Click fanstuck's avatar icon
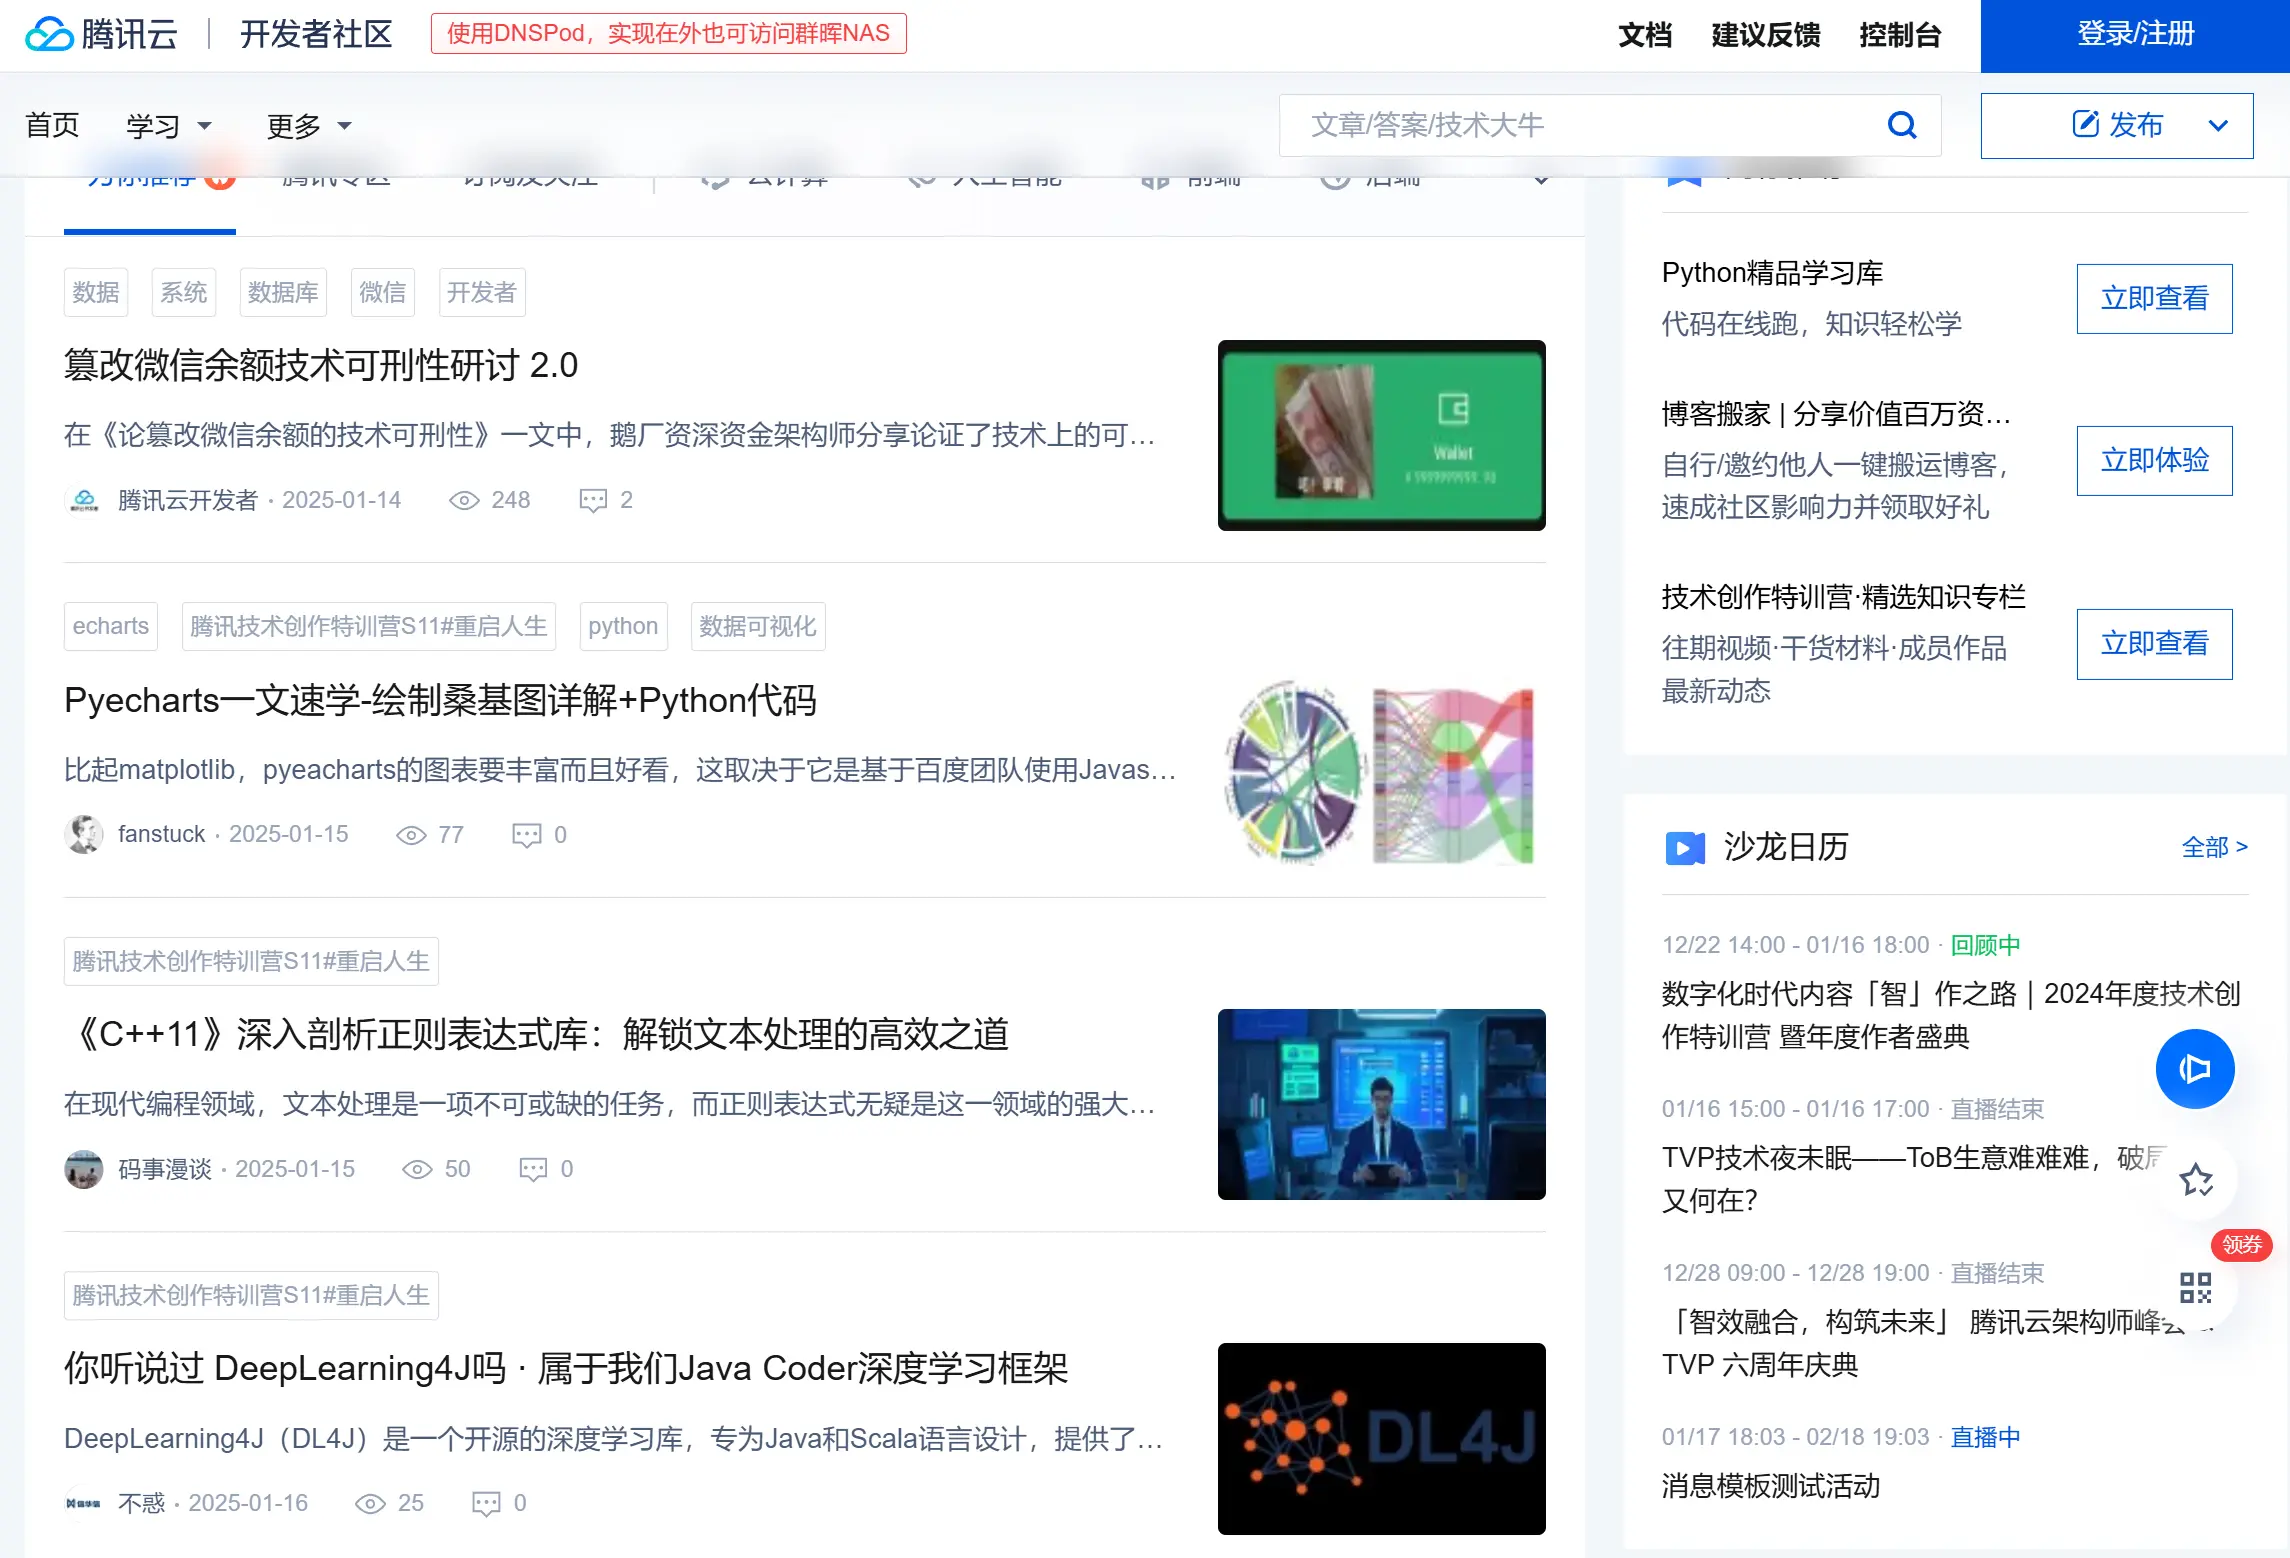Image resolution: width=2290 pixels, height=1558 pixels. pyautogui.click(x=84, y=834)
